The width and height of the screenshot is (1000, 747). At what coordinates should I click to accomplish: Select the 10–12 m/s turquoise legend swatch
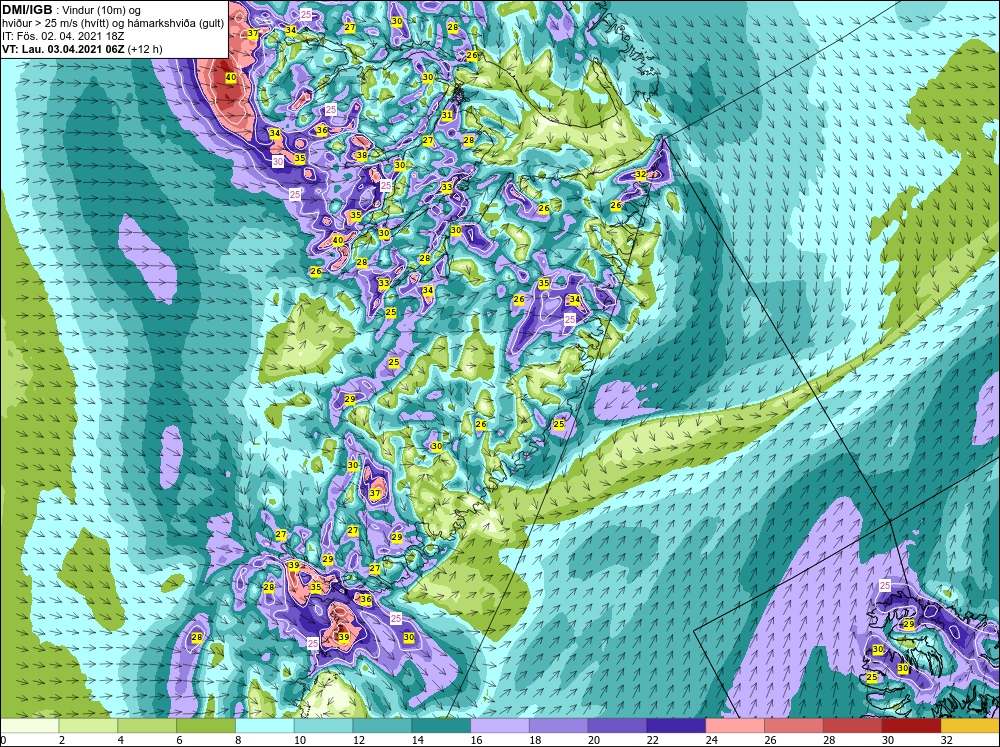pyautogui.click(x=323, y=726)
